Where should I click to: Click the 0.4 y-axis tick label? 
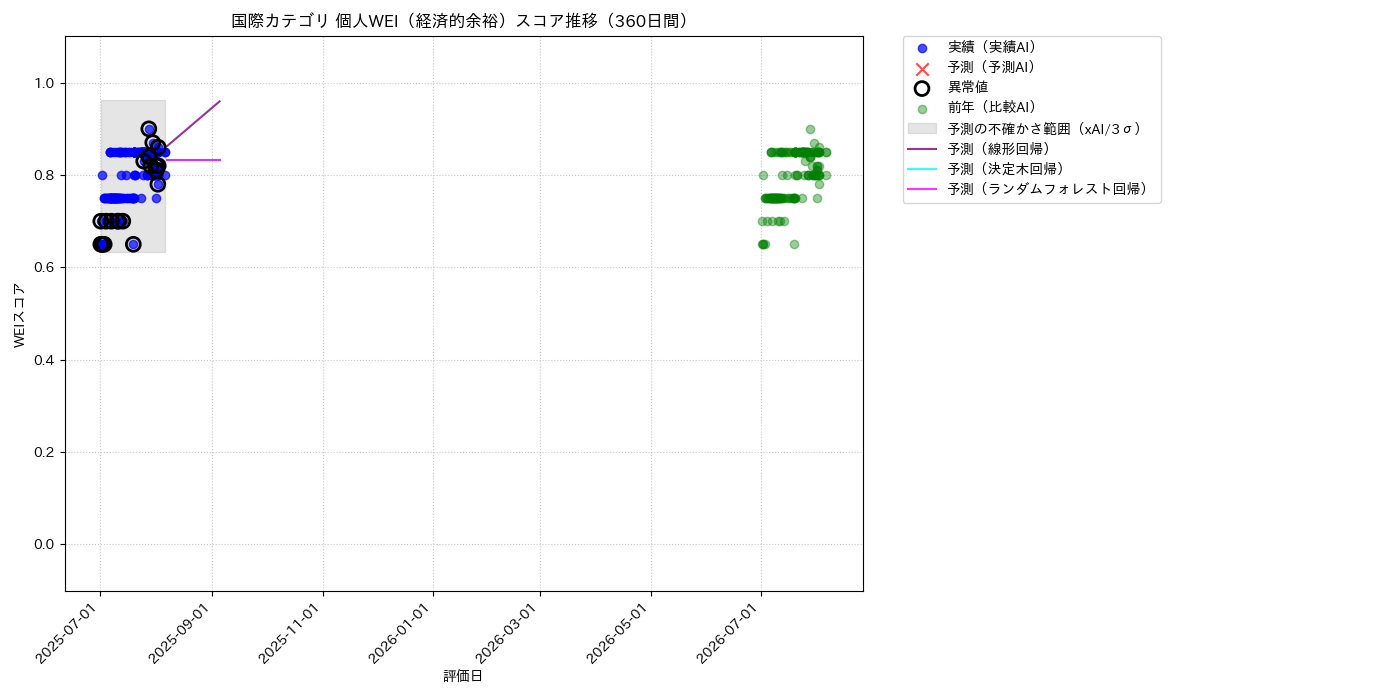point(46,360)
